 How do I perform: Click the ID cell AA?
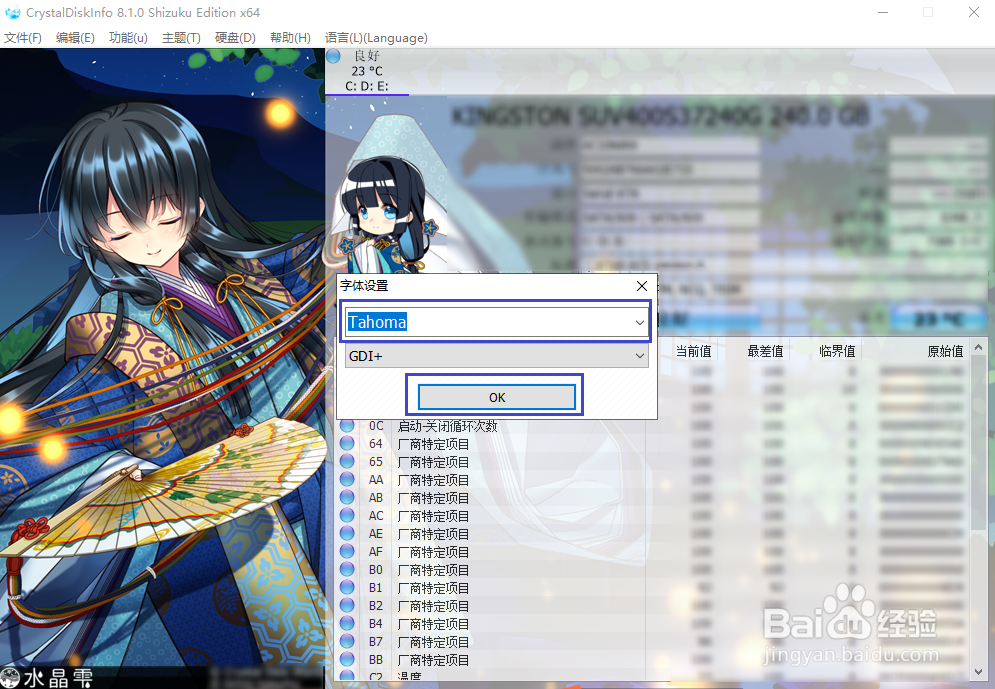[x=376, y=480]
